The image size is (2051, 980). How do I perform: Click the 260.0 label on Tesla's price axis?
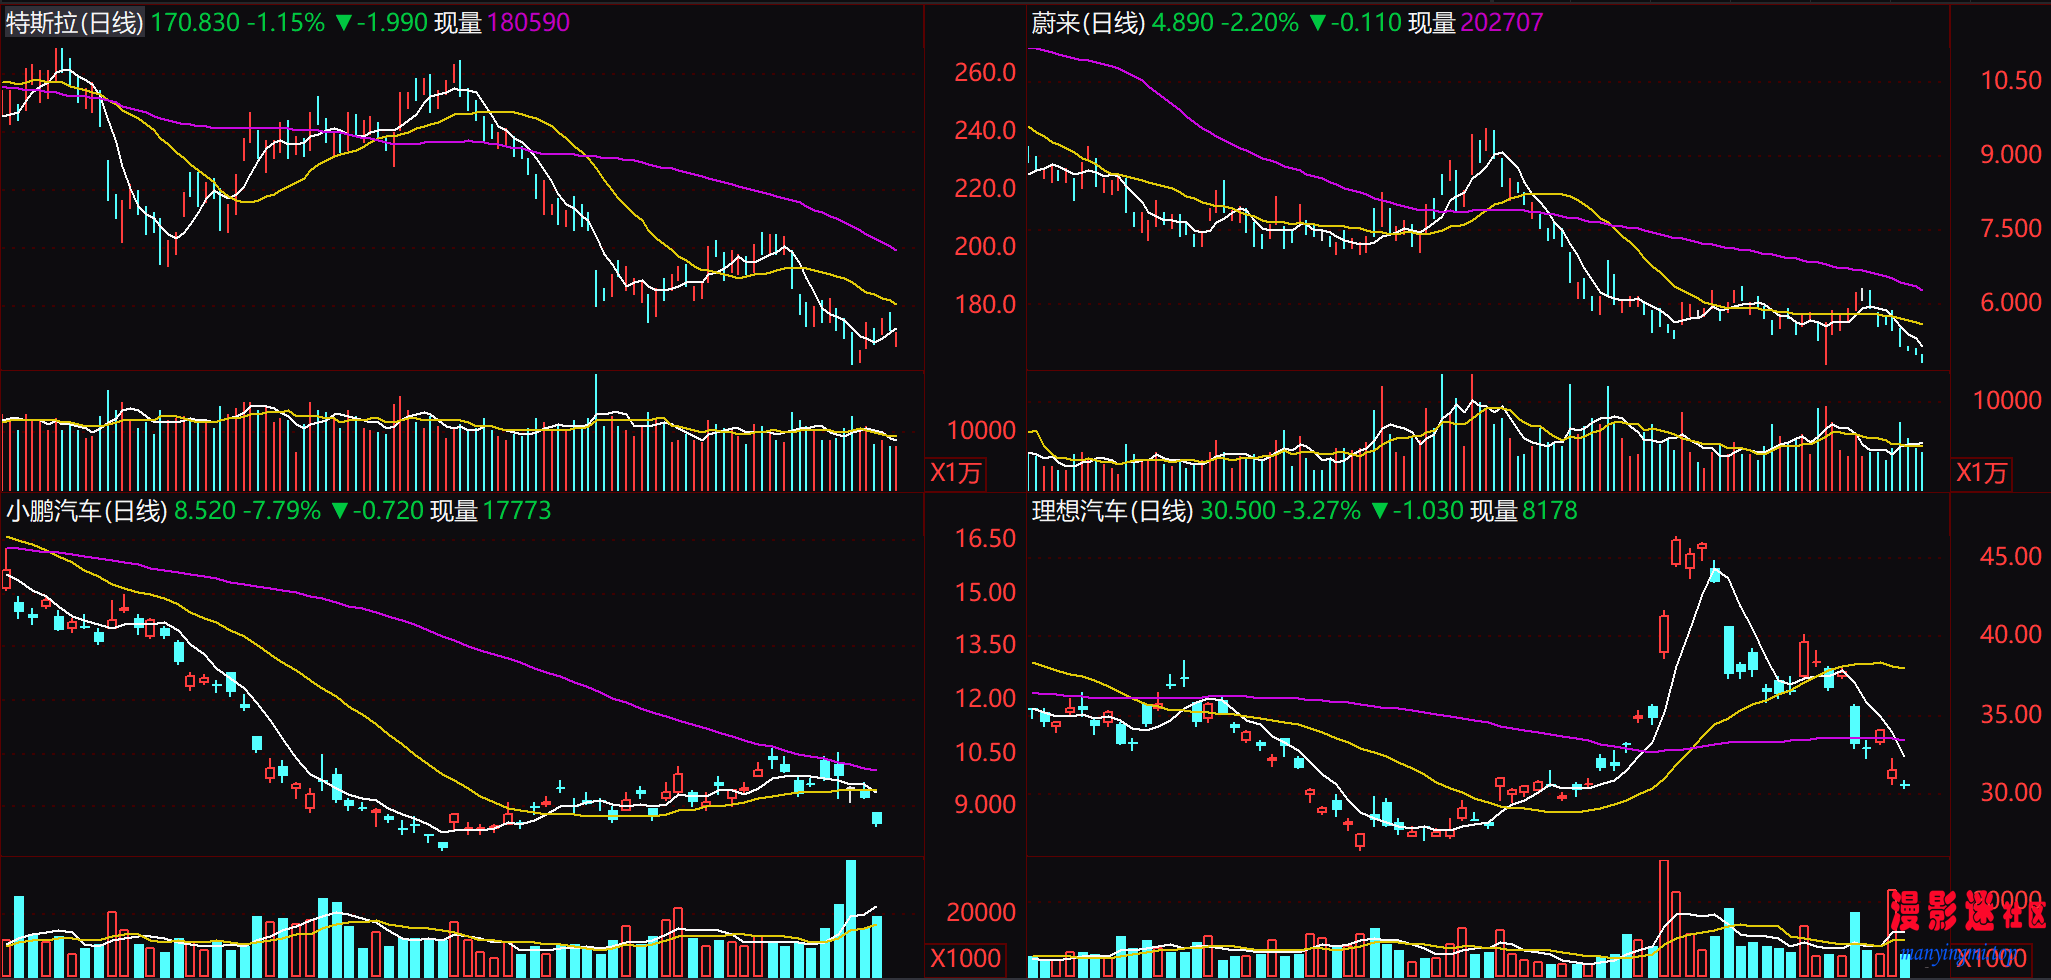pyautogui.click(x=985, y=73)
